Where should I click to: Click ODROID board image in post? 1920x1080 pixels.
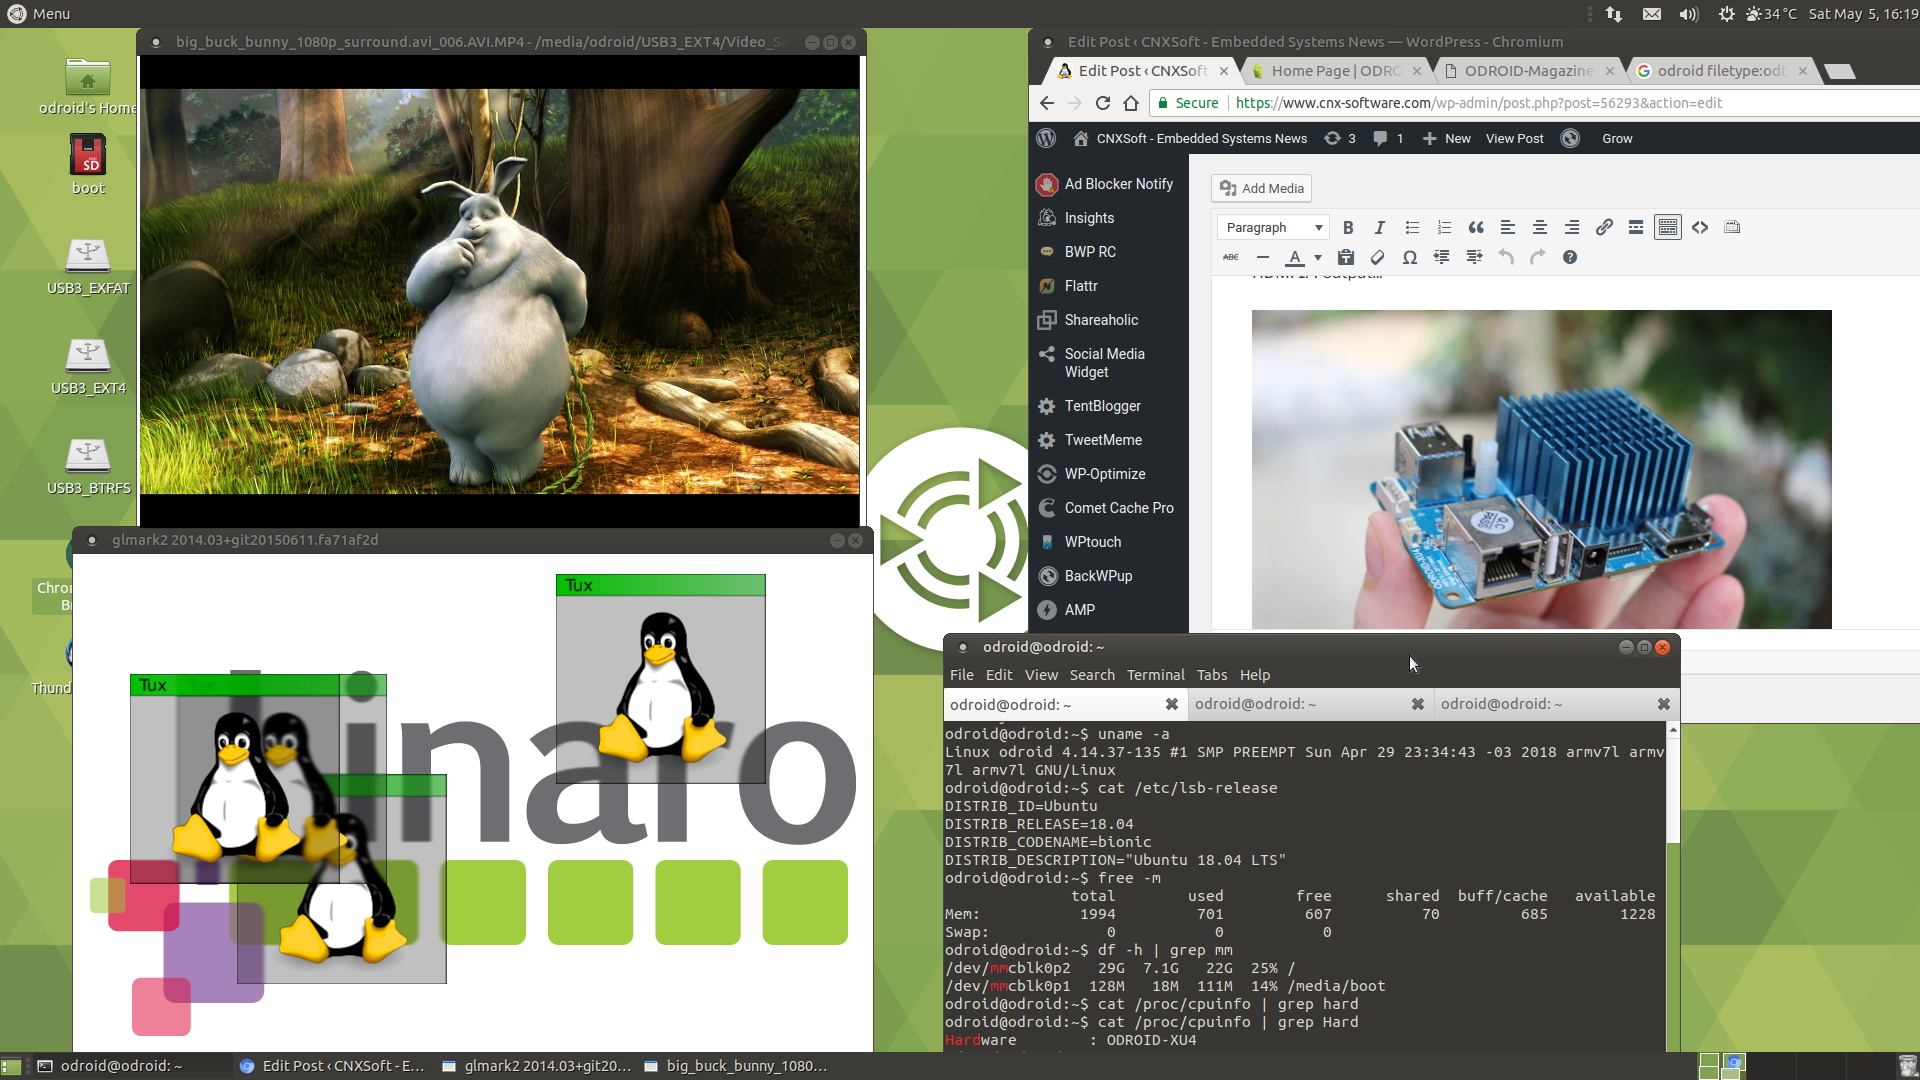(x=1541, y=469)
